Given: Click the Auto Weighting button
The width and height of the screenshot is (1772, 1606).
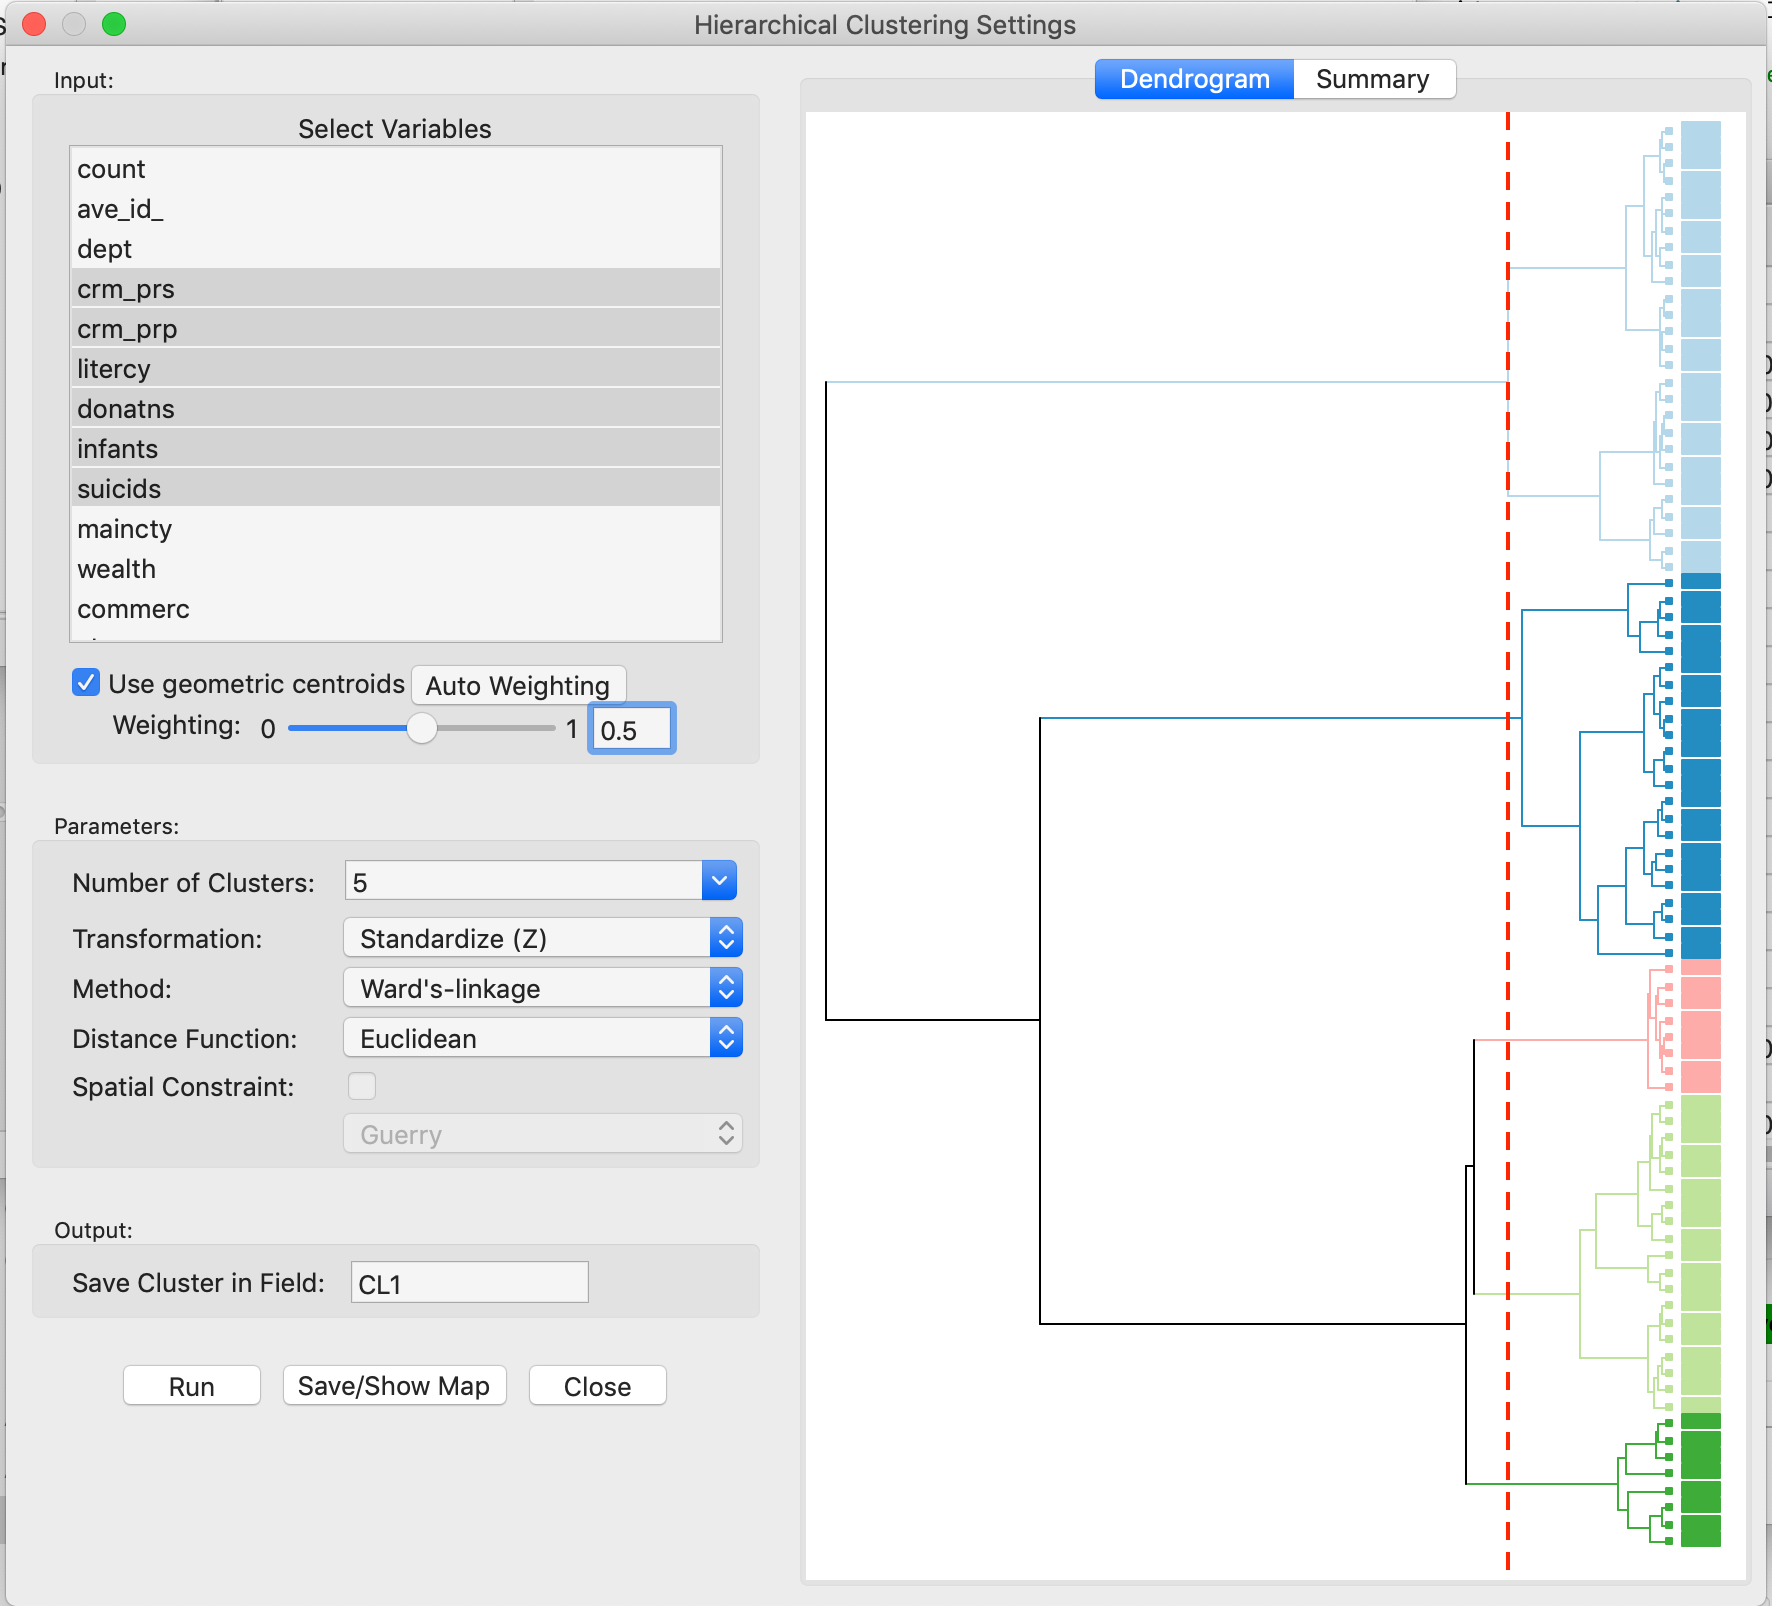Looking at the screenshot, I should (x=517, y=685).
